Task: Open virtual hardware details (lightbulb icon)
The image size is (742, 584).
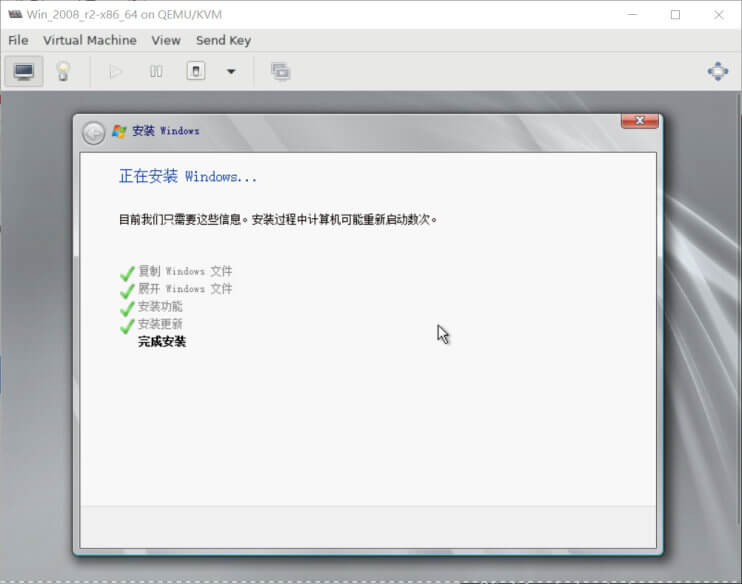Action: (63, 71)
